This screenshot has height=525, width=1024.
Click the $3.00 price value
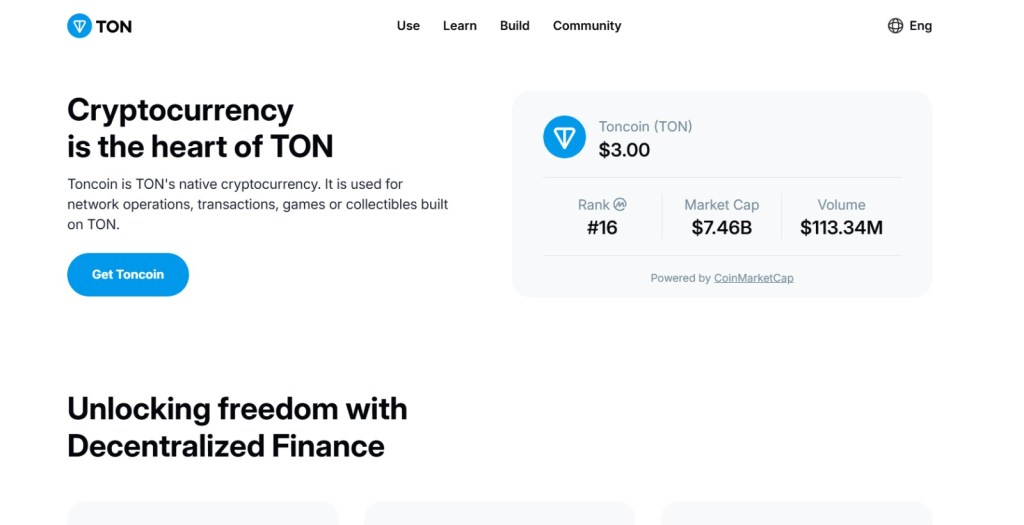624,150
